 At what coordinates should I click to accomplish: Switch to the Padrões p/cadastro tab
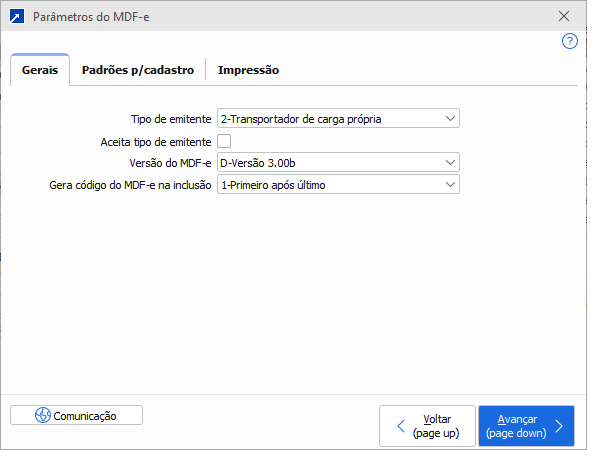click(x=138, y=70)
